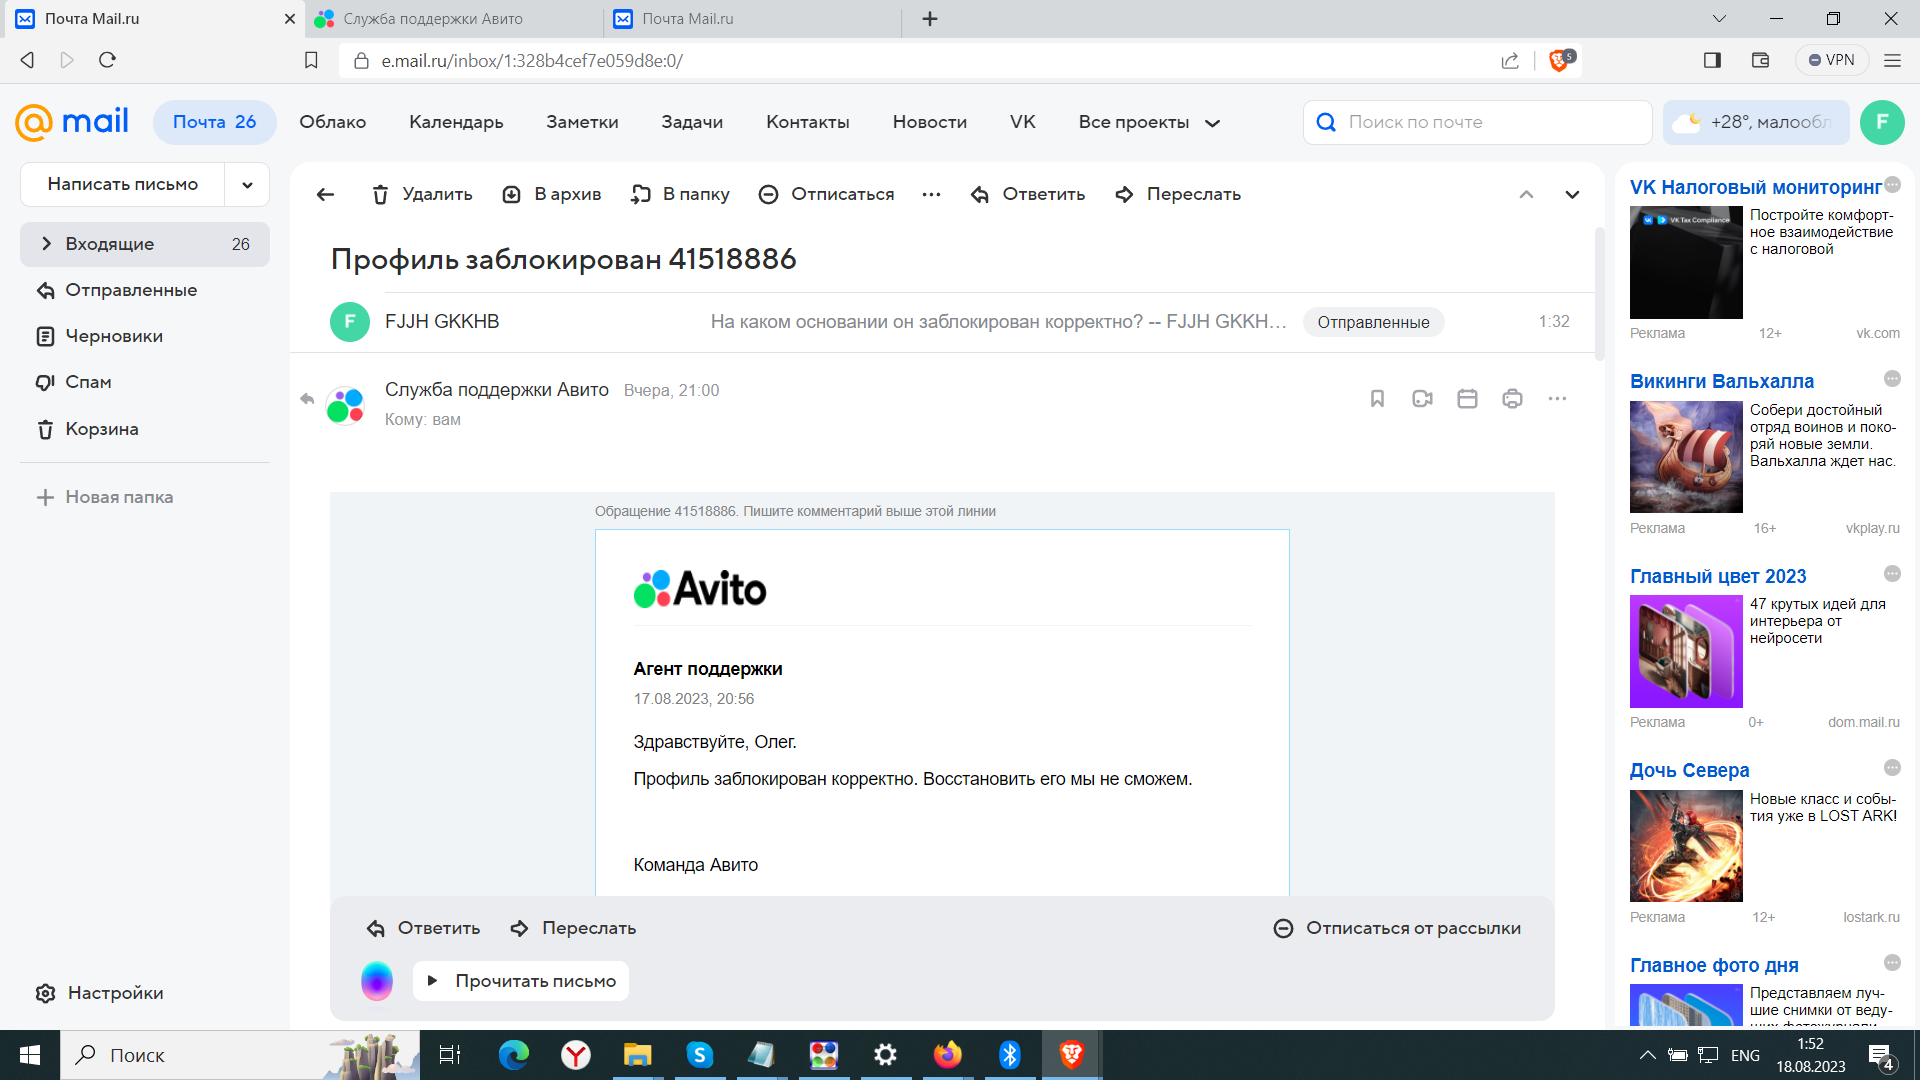Перейти на вкладку «Служба поддержки Авито»

430,19
